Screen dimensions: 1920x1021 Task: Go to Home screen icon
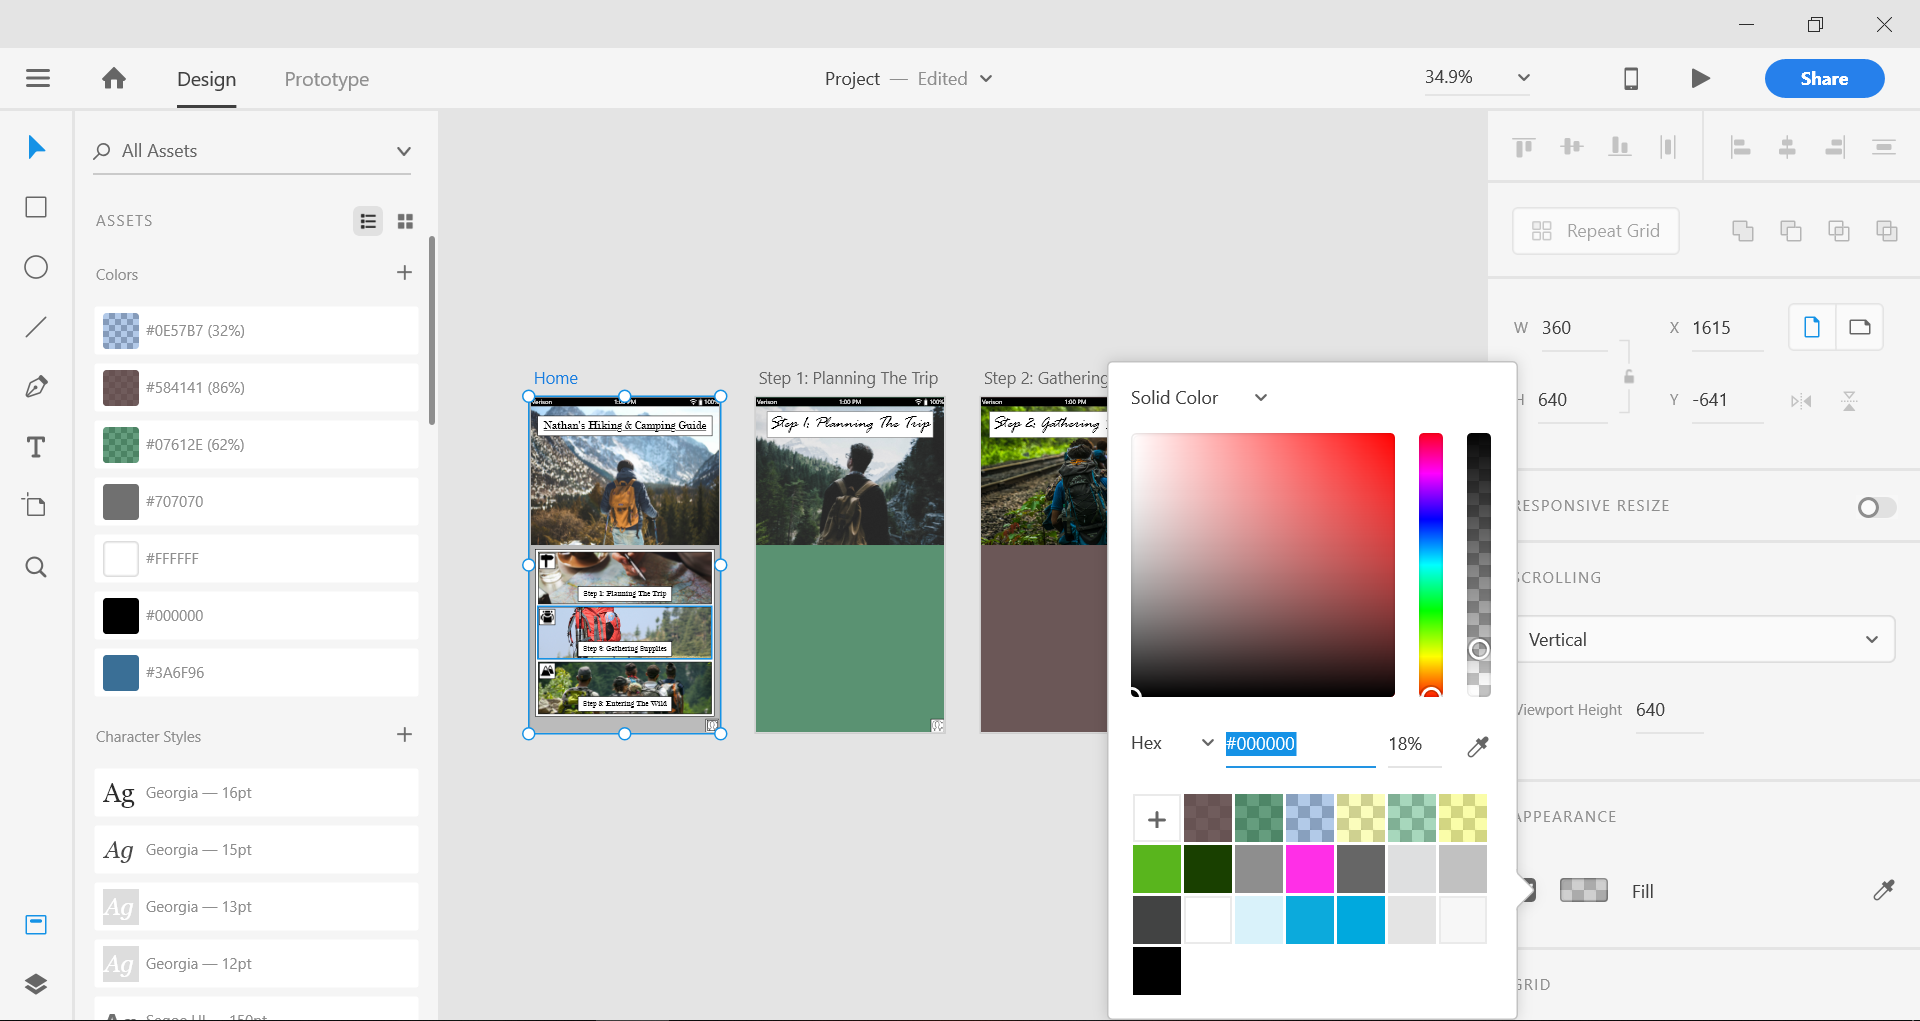[x=114, y=78]
